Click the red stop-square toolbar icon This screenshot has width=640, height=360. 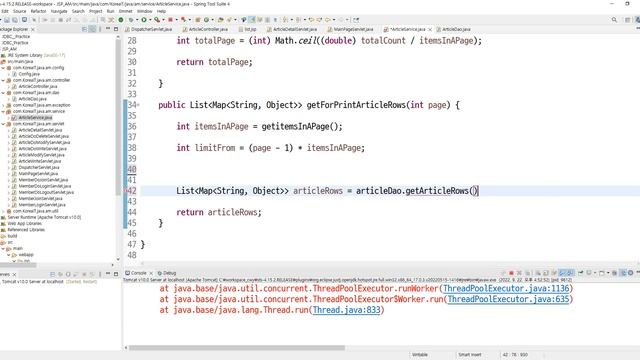[x=170, y=20]
